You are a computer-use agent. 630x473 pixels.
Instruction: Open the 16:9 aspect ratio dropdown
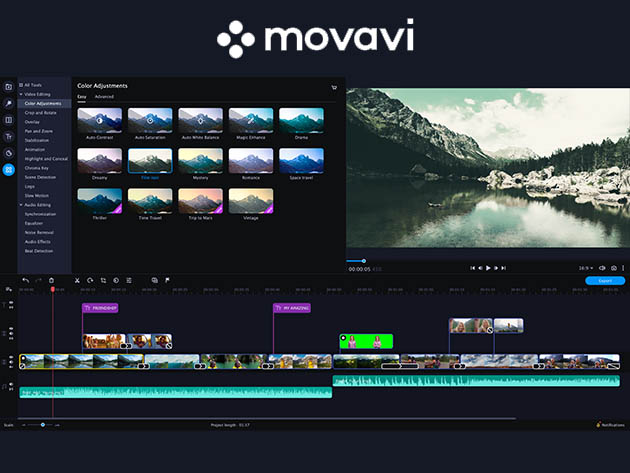pos(586,268)
